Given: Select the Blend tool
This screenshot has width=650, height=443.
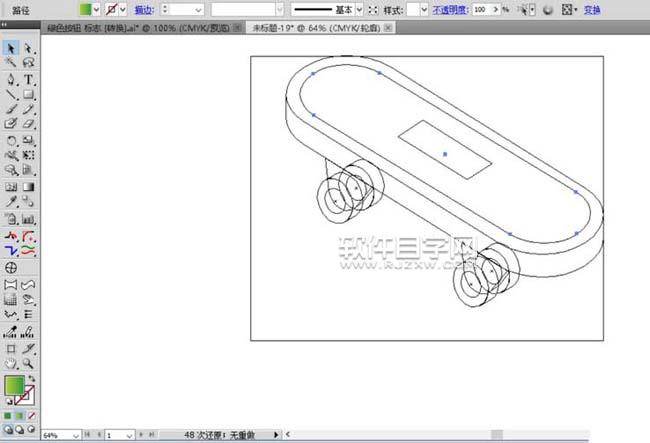Looking at the screenshot, I should [28, 201].
